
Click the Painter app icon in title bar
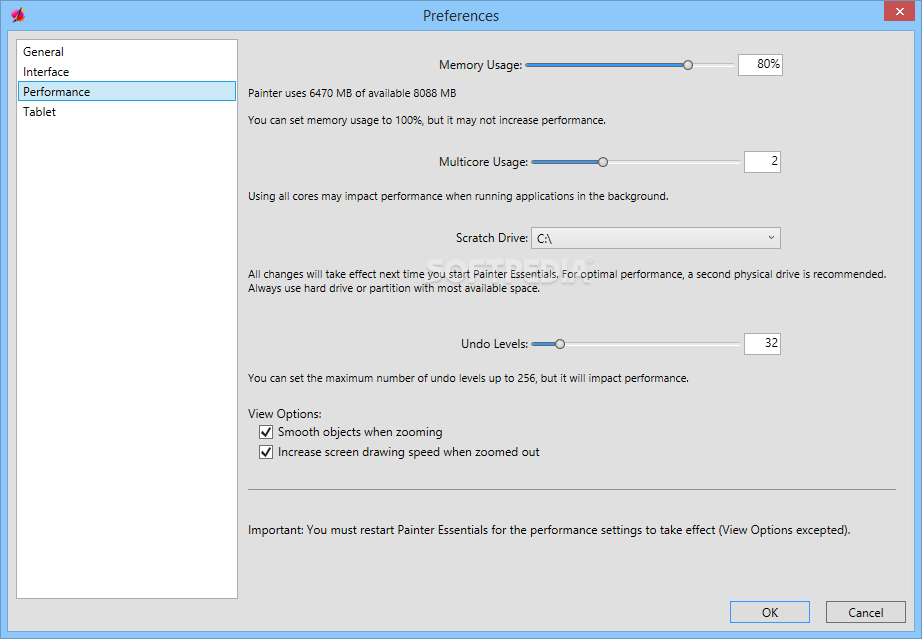(x=17, y=15)
